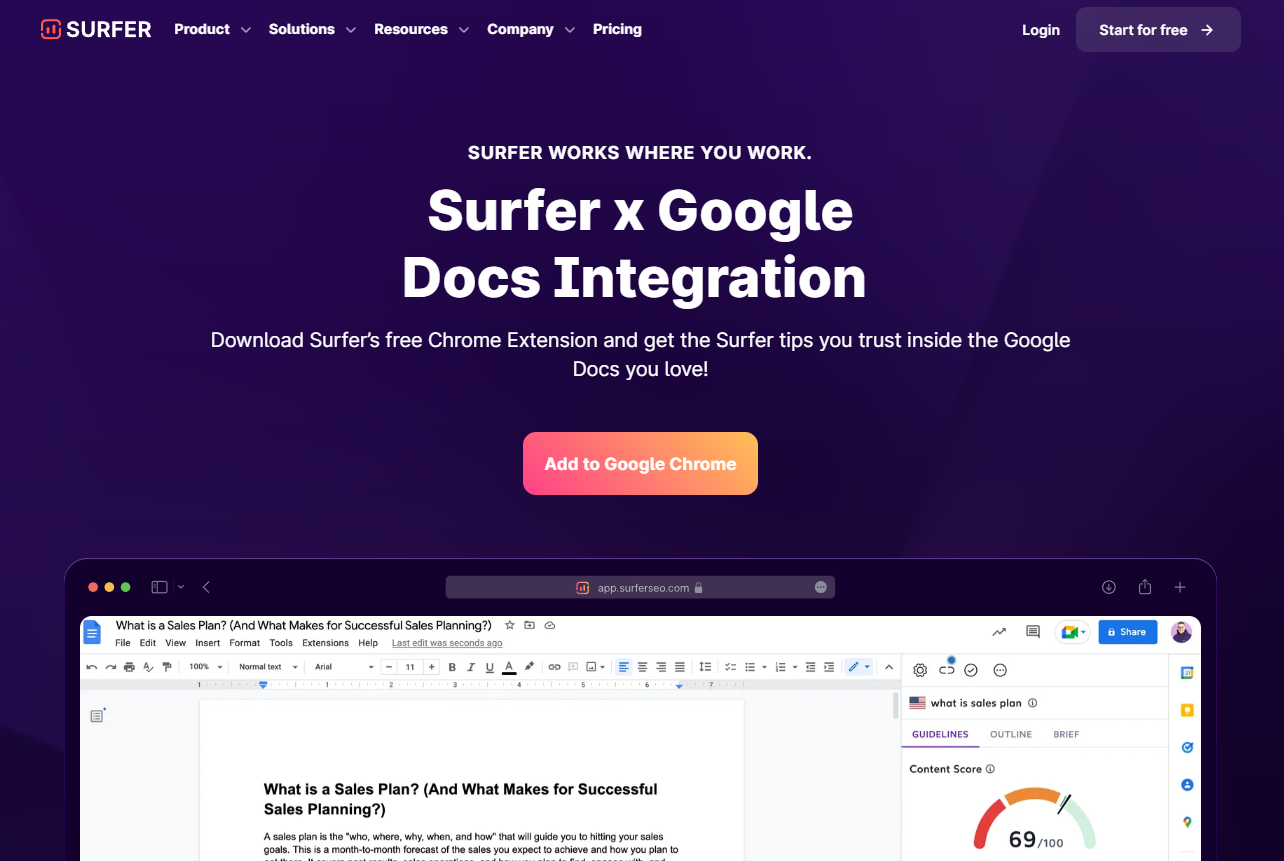Toggle Underline formatting
The width and height of the screenshot is (1284, 861).
coord(489,667)
